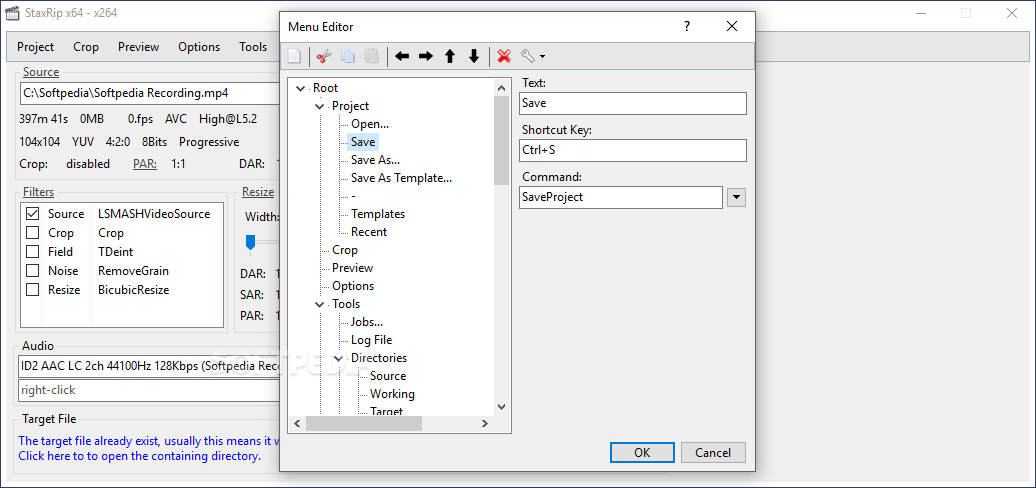Select Options node in the tree
Viewport: 1036px width, 488px height.
pyautogui.click(x=353, y=286)
